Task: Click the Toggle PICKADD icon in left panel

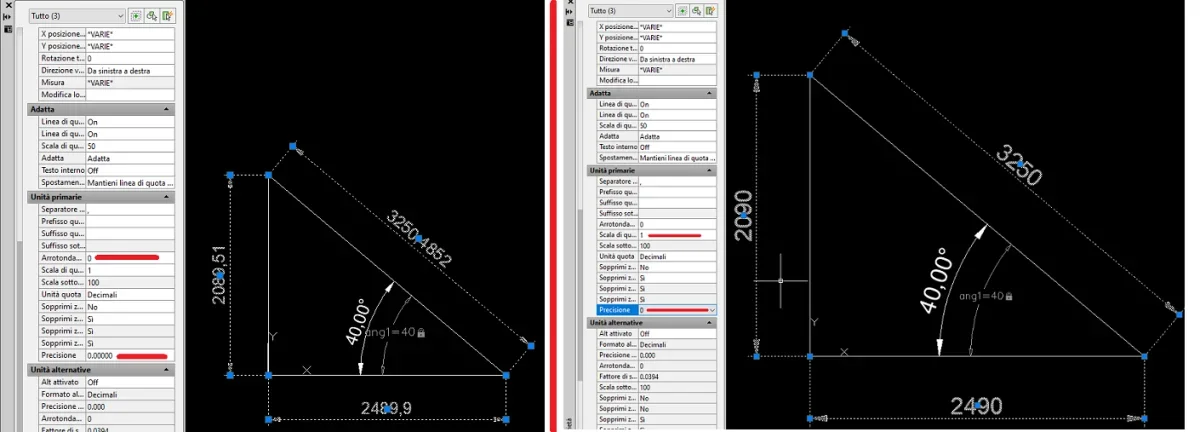Action: (x=136, y=16)
